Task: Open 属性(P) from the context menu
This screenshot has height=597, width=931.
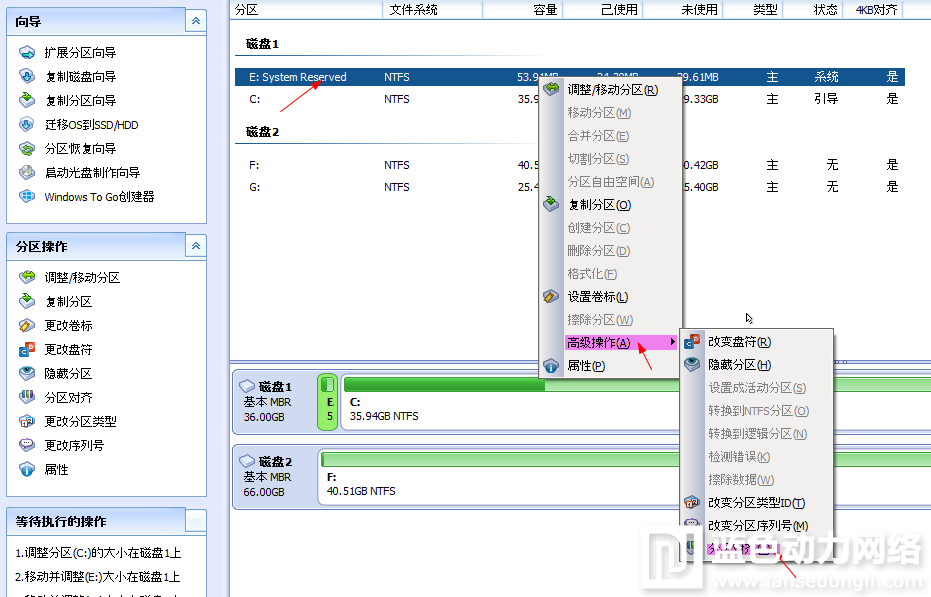Action: pyautogui.click(x=586, y=366)
